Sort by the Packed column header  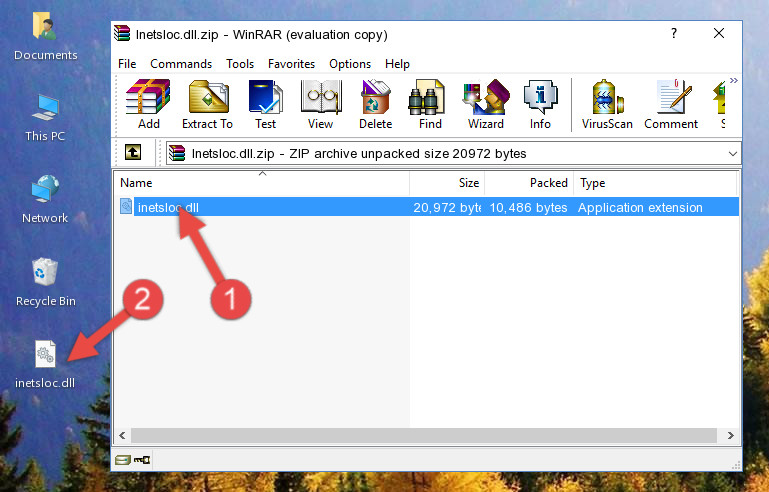click(x=529, y=183)
